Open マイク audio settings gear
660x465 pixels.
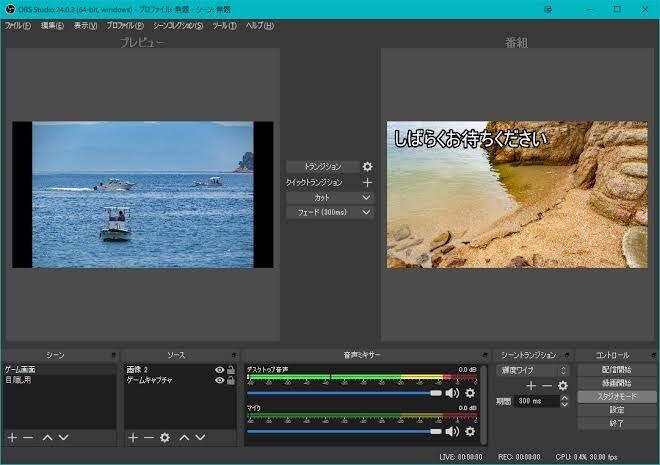[x=470, y=431]
